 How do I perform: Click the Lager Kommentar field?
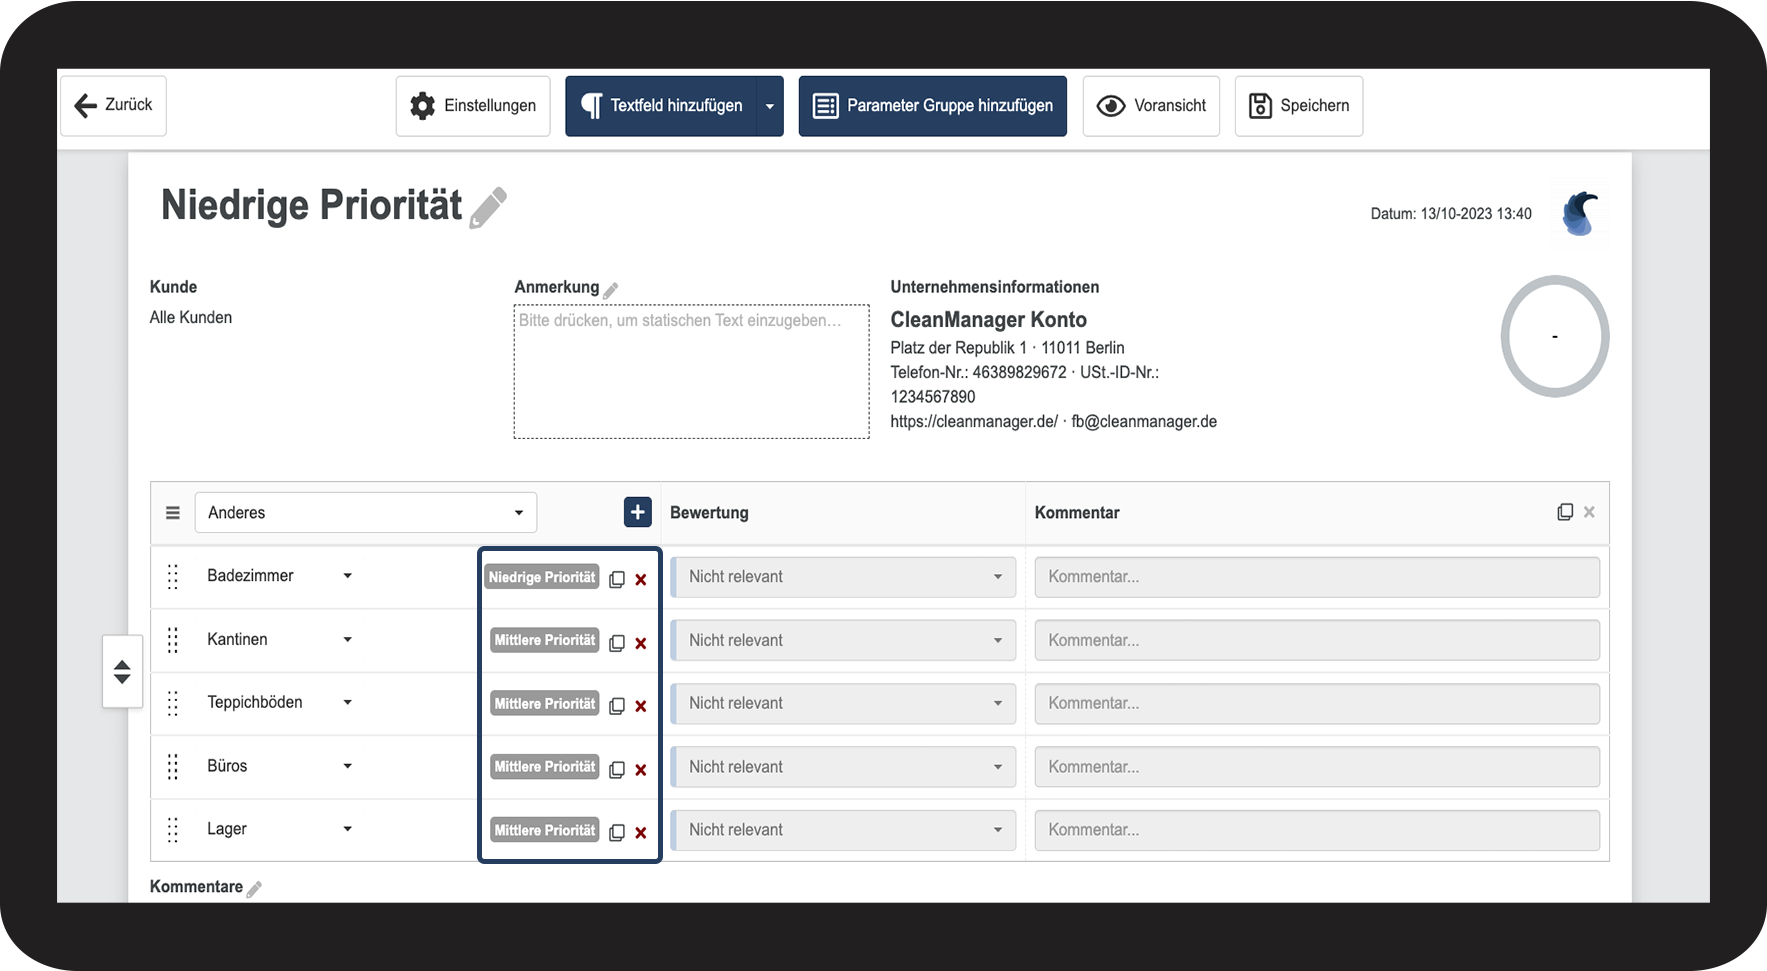tap(1317, 830)
